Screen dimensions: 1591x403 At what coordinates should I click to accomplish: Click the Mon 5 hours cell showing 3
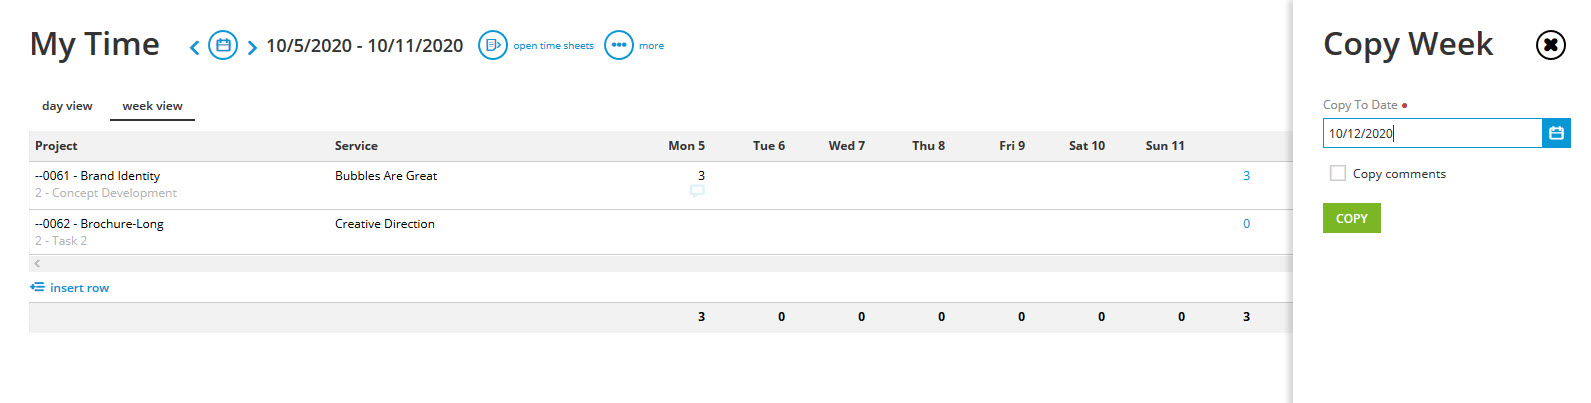pos(700,175)
